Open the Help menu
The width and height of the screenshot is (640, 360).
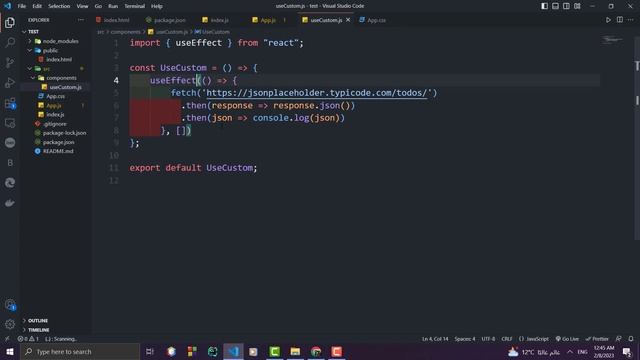tap(157, 6)
